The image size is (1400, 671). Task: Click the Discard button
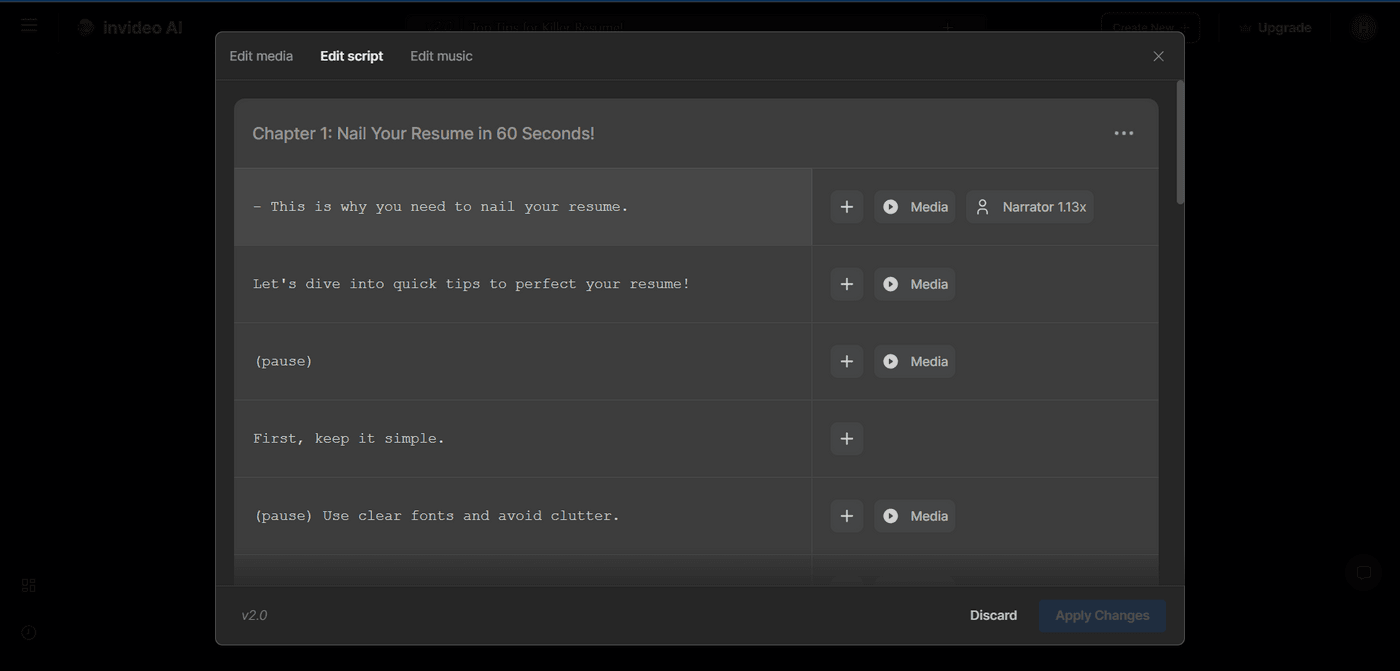(x=993, y=615)
